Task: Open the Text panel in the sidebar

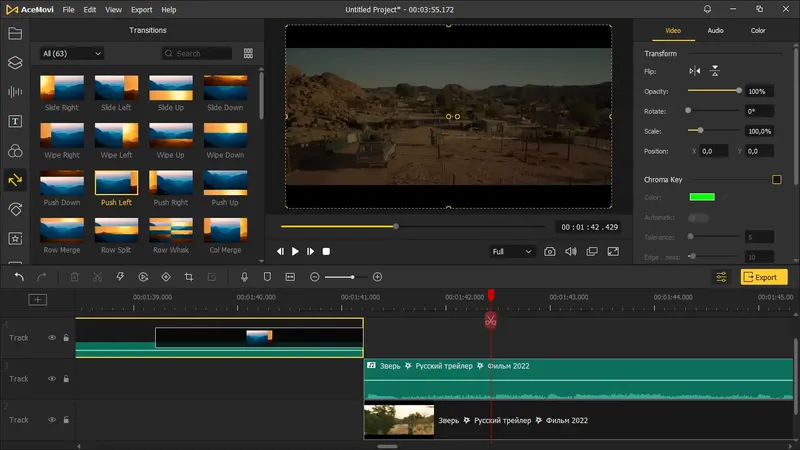Action: tap(15, 121)
